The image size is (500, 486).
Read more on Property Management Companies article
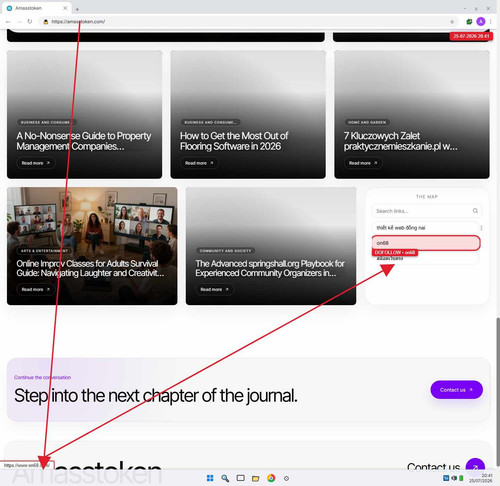[35, 163]
